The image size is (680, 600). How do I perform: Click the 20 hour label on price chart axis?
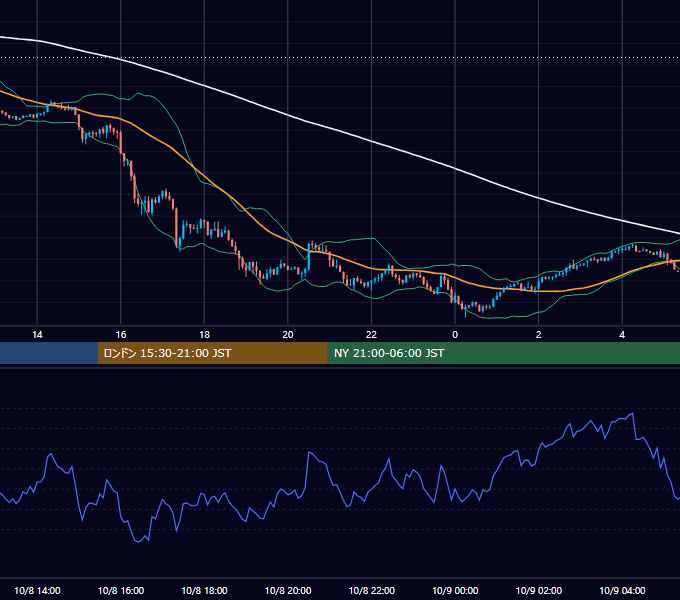[x=288, y=335]
